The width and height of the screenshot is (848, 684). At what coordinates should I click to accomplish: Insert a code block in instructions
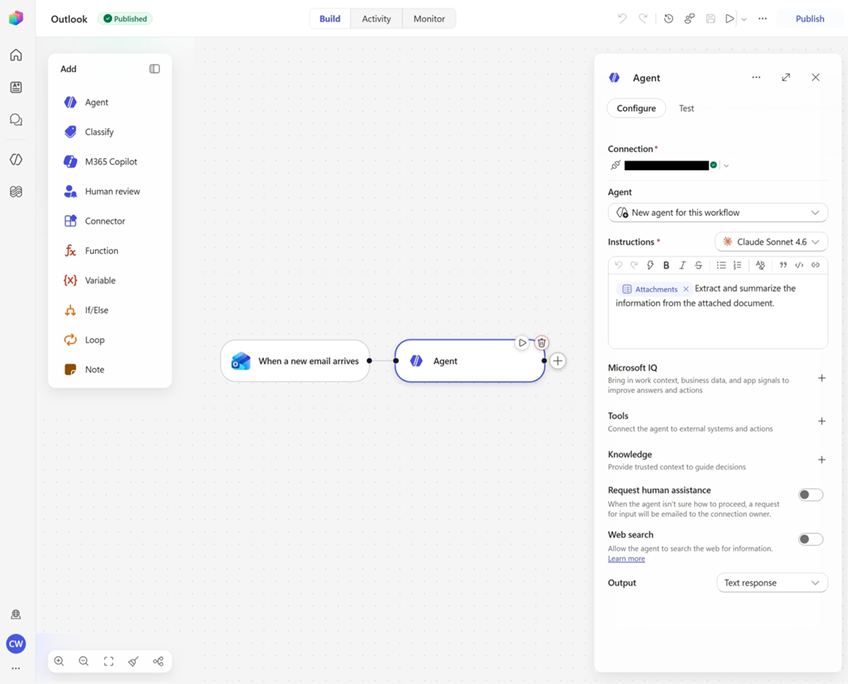[x=799, y=265]
